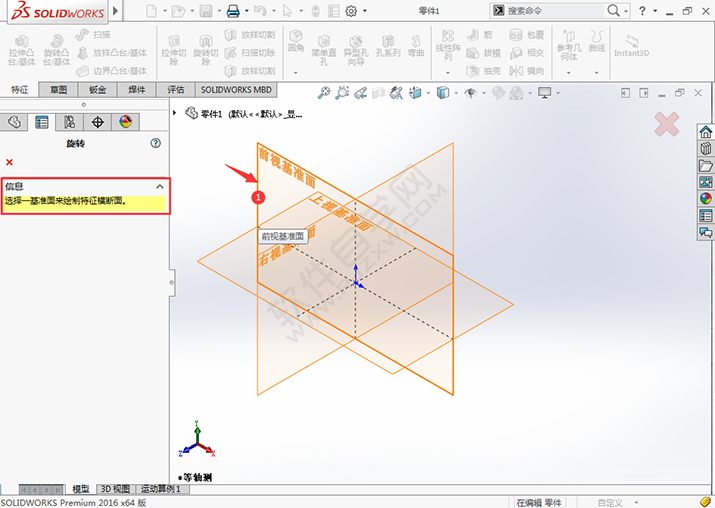Click the Fillet (圆角) tool

click(296, 41)
